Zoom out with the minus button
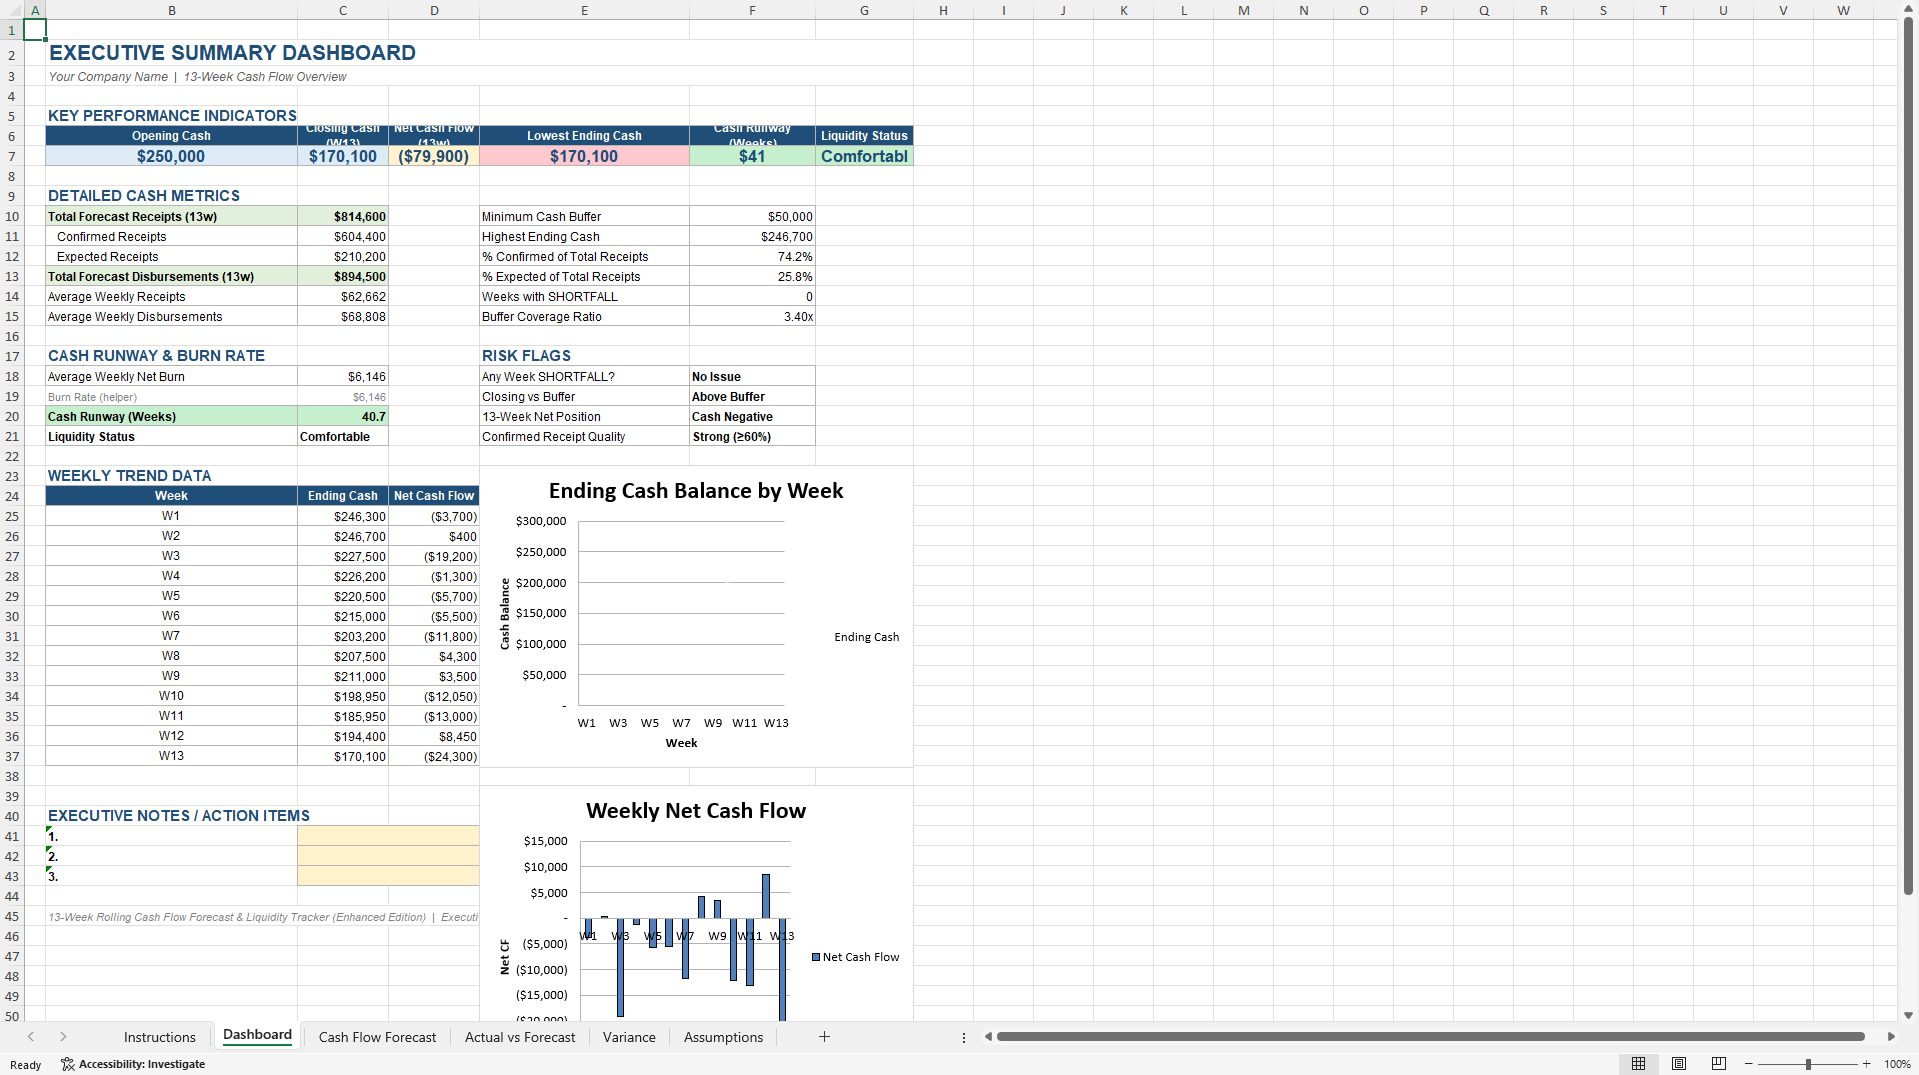 click(x=1749, y=1064)
